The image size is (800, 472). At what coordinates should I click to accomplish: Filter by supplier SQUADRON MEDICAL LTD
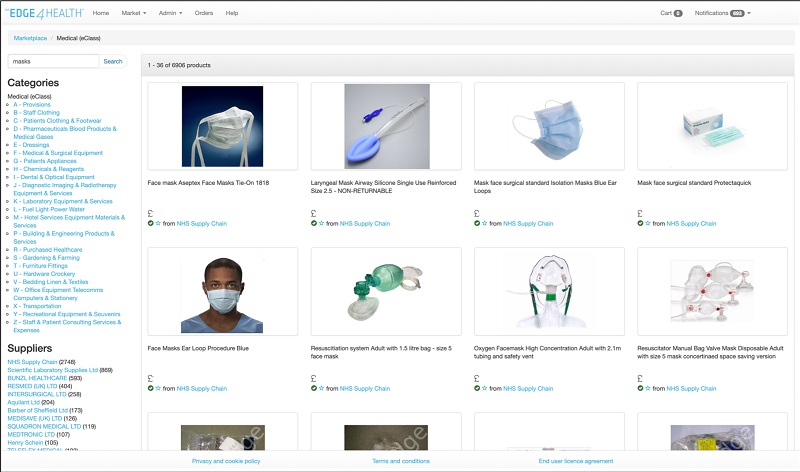44,427
